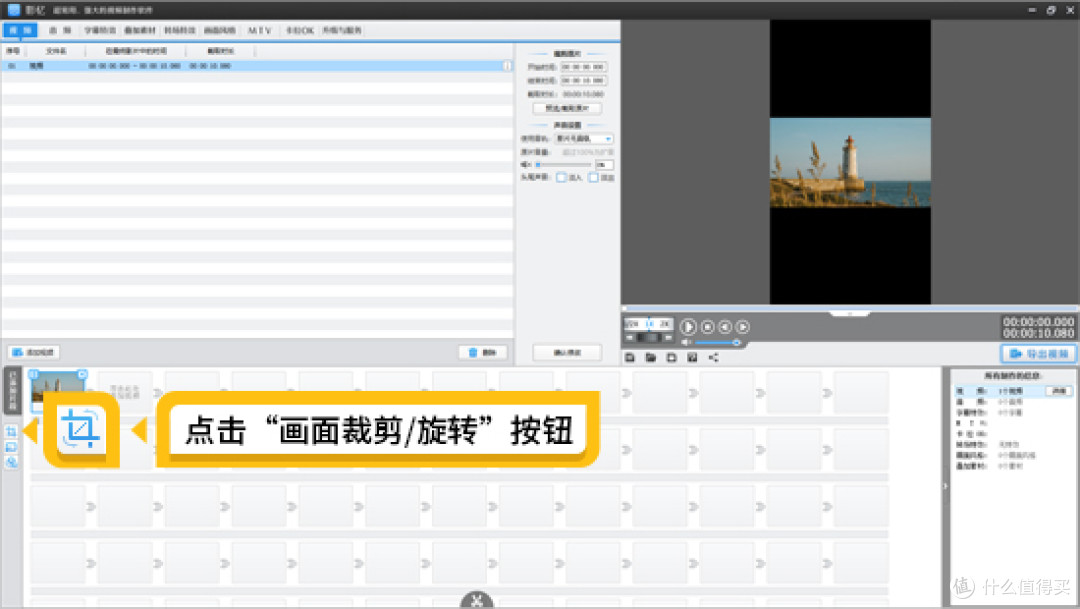Viewport: 1080px width, 609px height.
Task: Adjust the player volume slider
Action: tap(718, 342)
